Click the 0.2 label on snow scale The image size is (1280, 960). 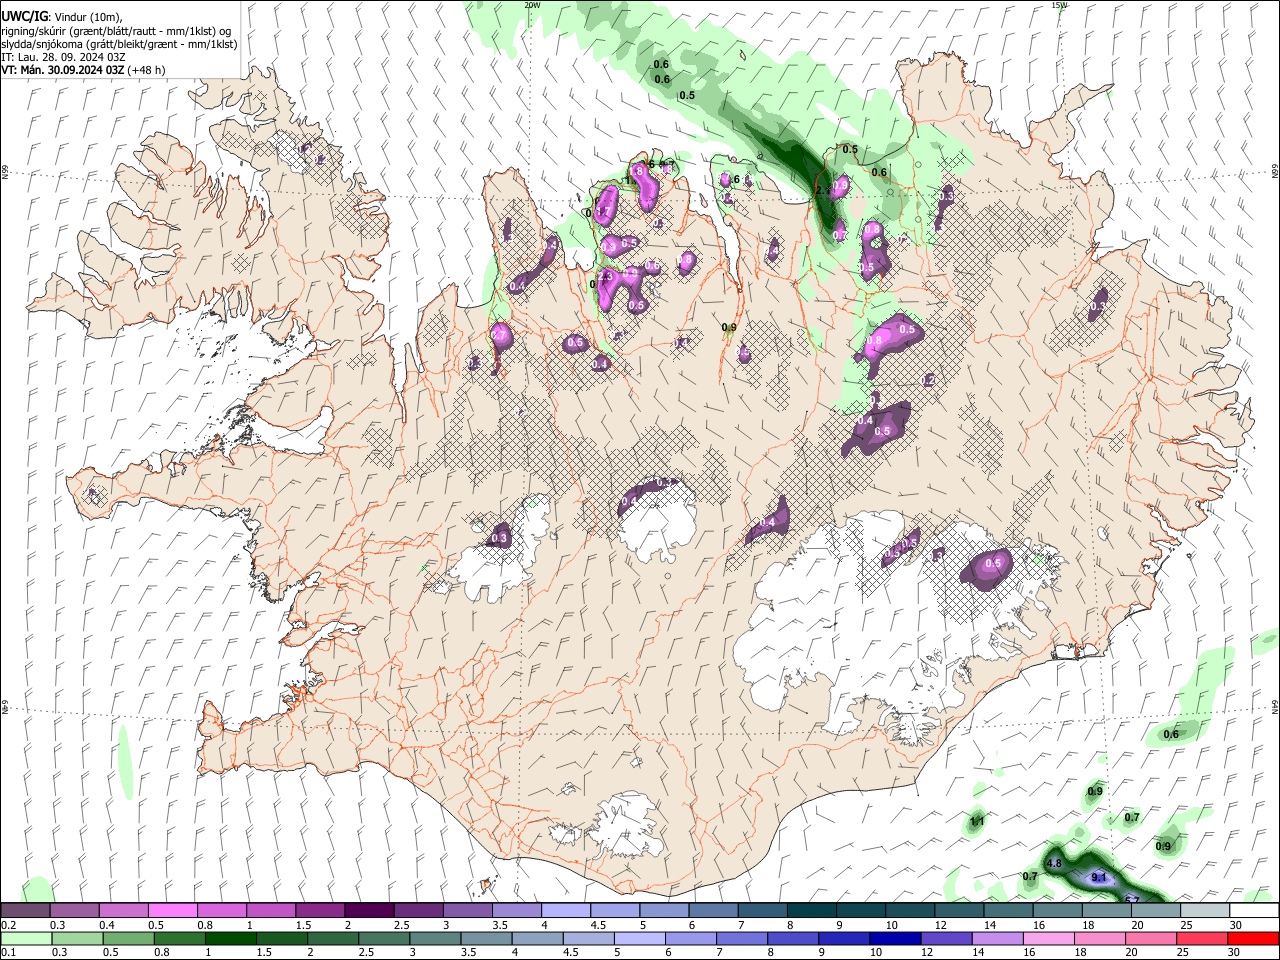pyautogui.click(x=8, y=925)
